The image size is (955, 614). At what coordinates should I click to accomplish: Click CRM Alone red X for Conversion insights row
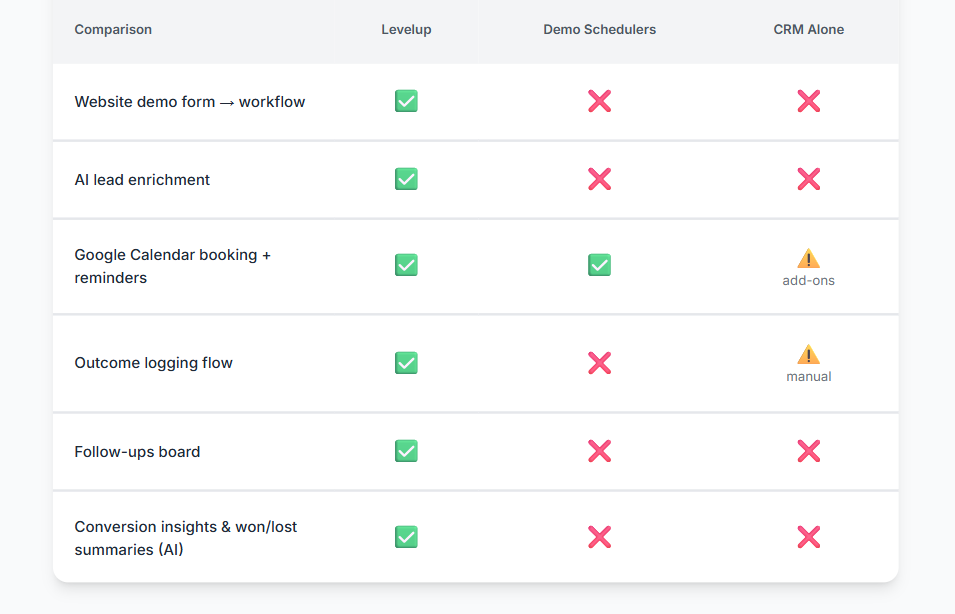tap(808, 537)
